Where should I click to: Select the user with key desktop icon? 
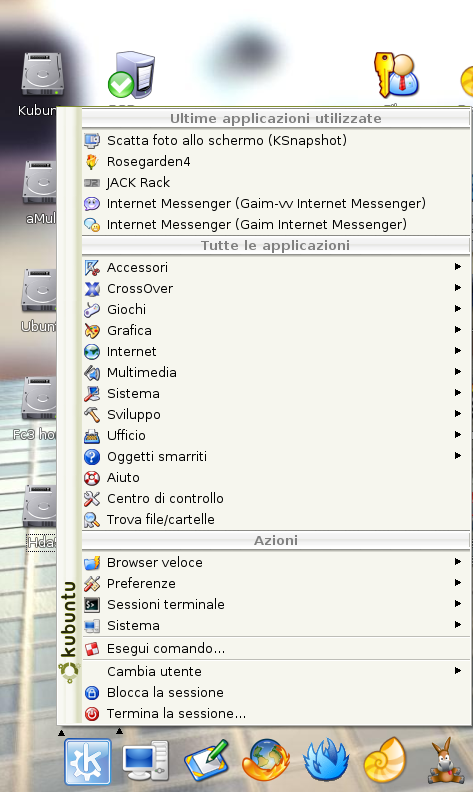coord(397,75)
